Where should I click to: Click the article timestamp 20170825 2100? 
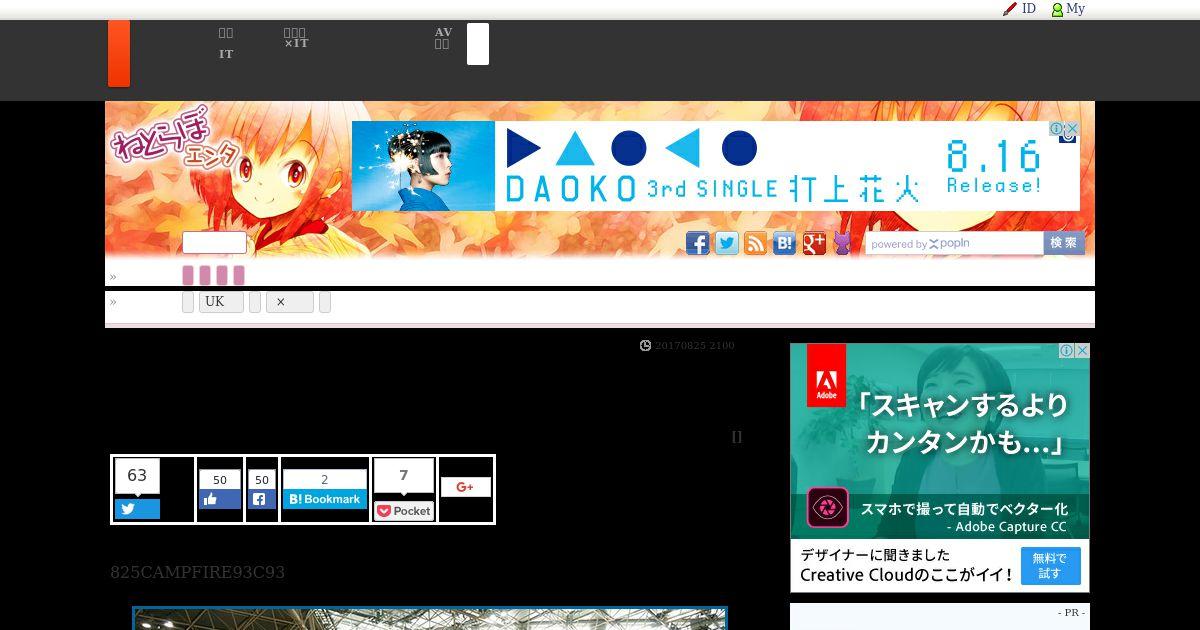[695, 345]
